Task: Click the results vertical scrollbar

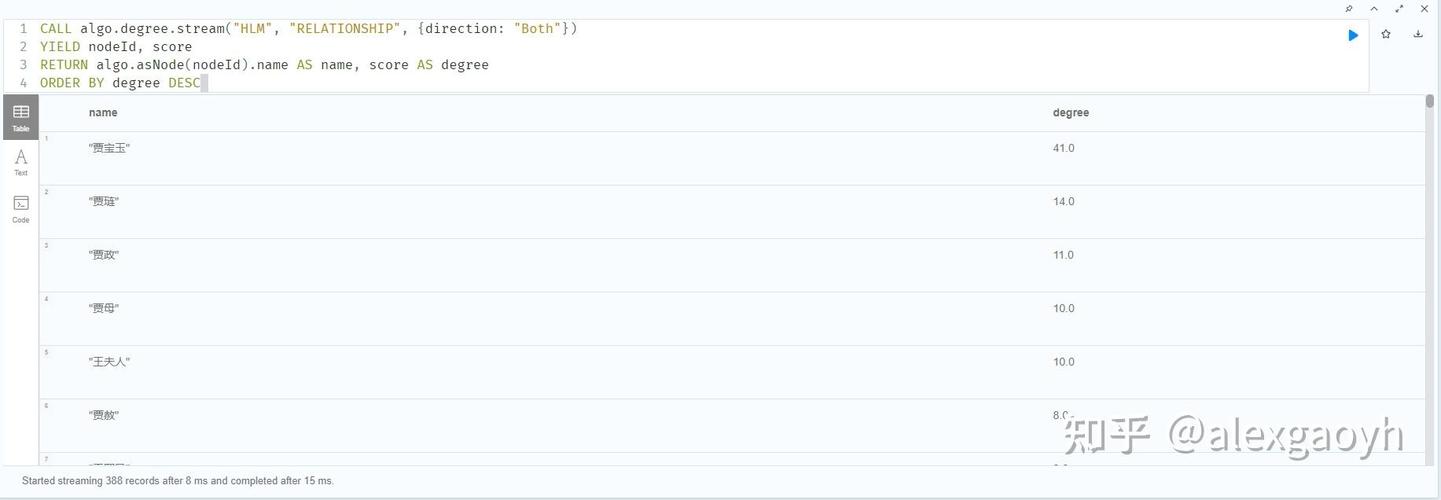Action: pyautogui.click(x=1430, y=280)
